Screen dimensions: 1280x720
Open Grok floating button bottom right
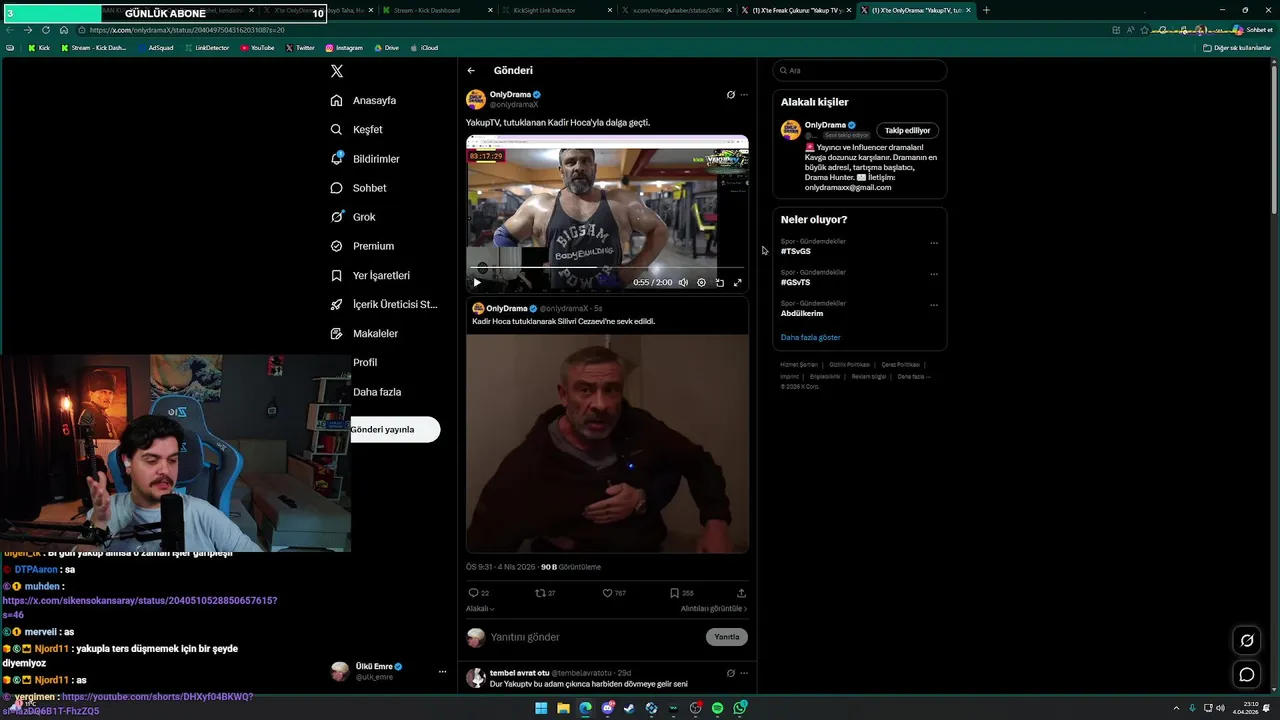tap(1247, 641)
